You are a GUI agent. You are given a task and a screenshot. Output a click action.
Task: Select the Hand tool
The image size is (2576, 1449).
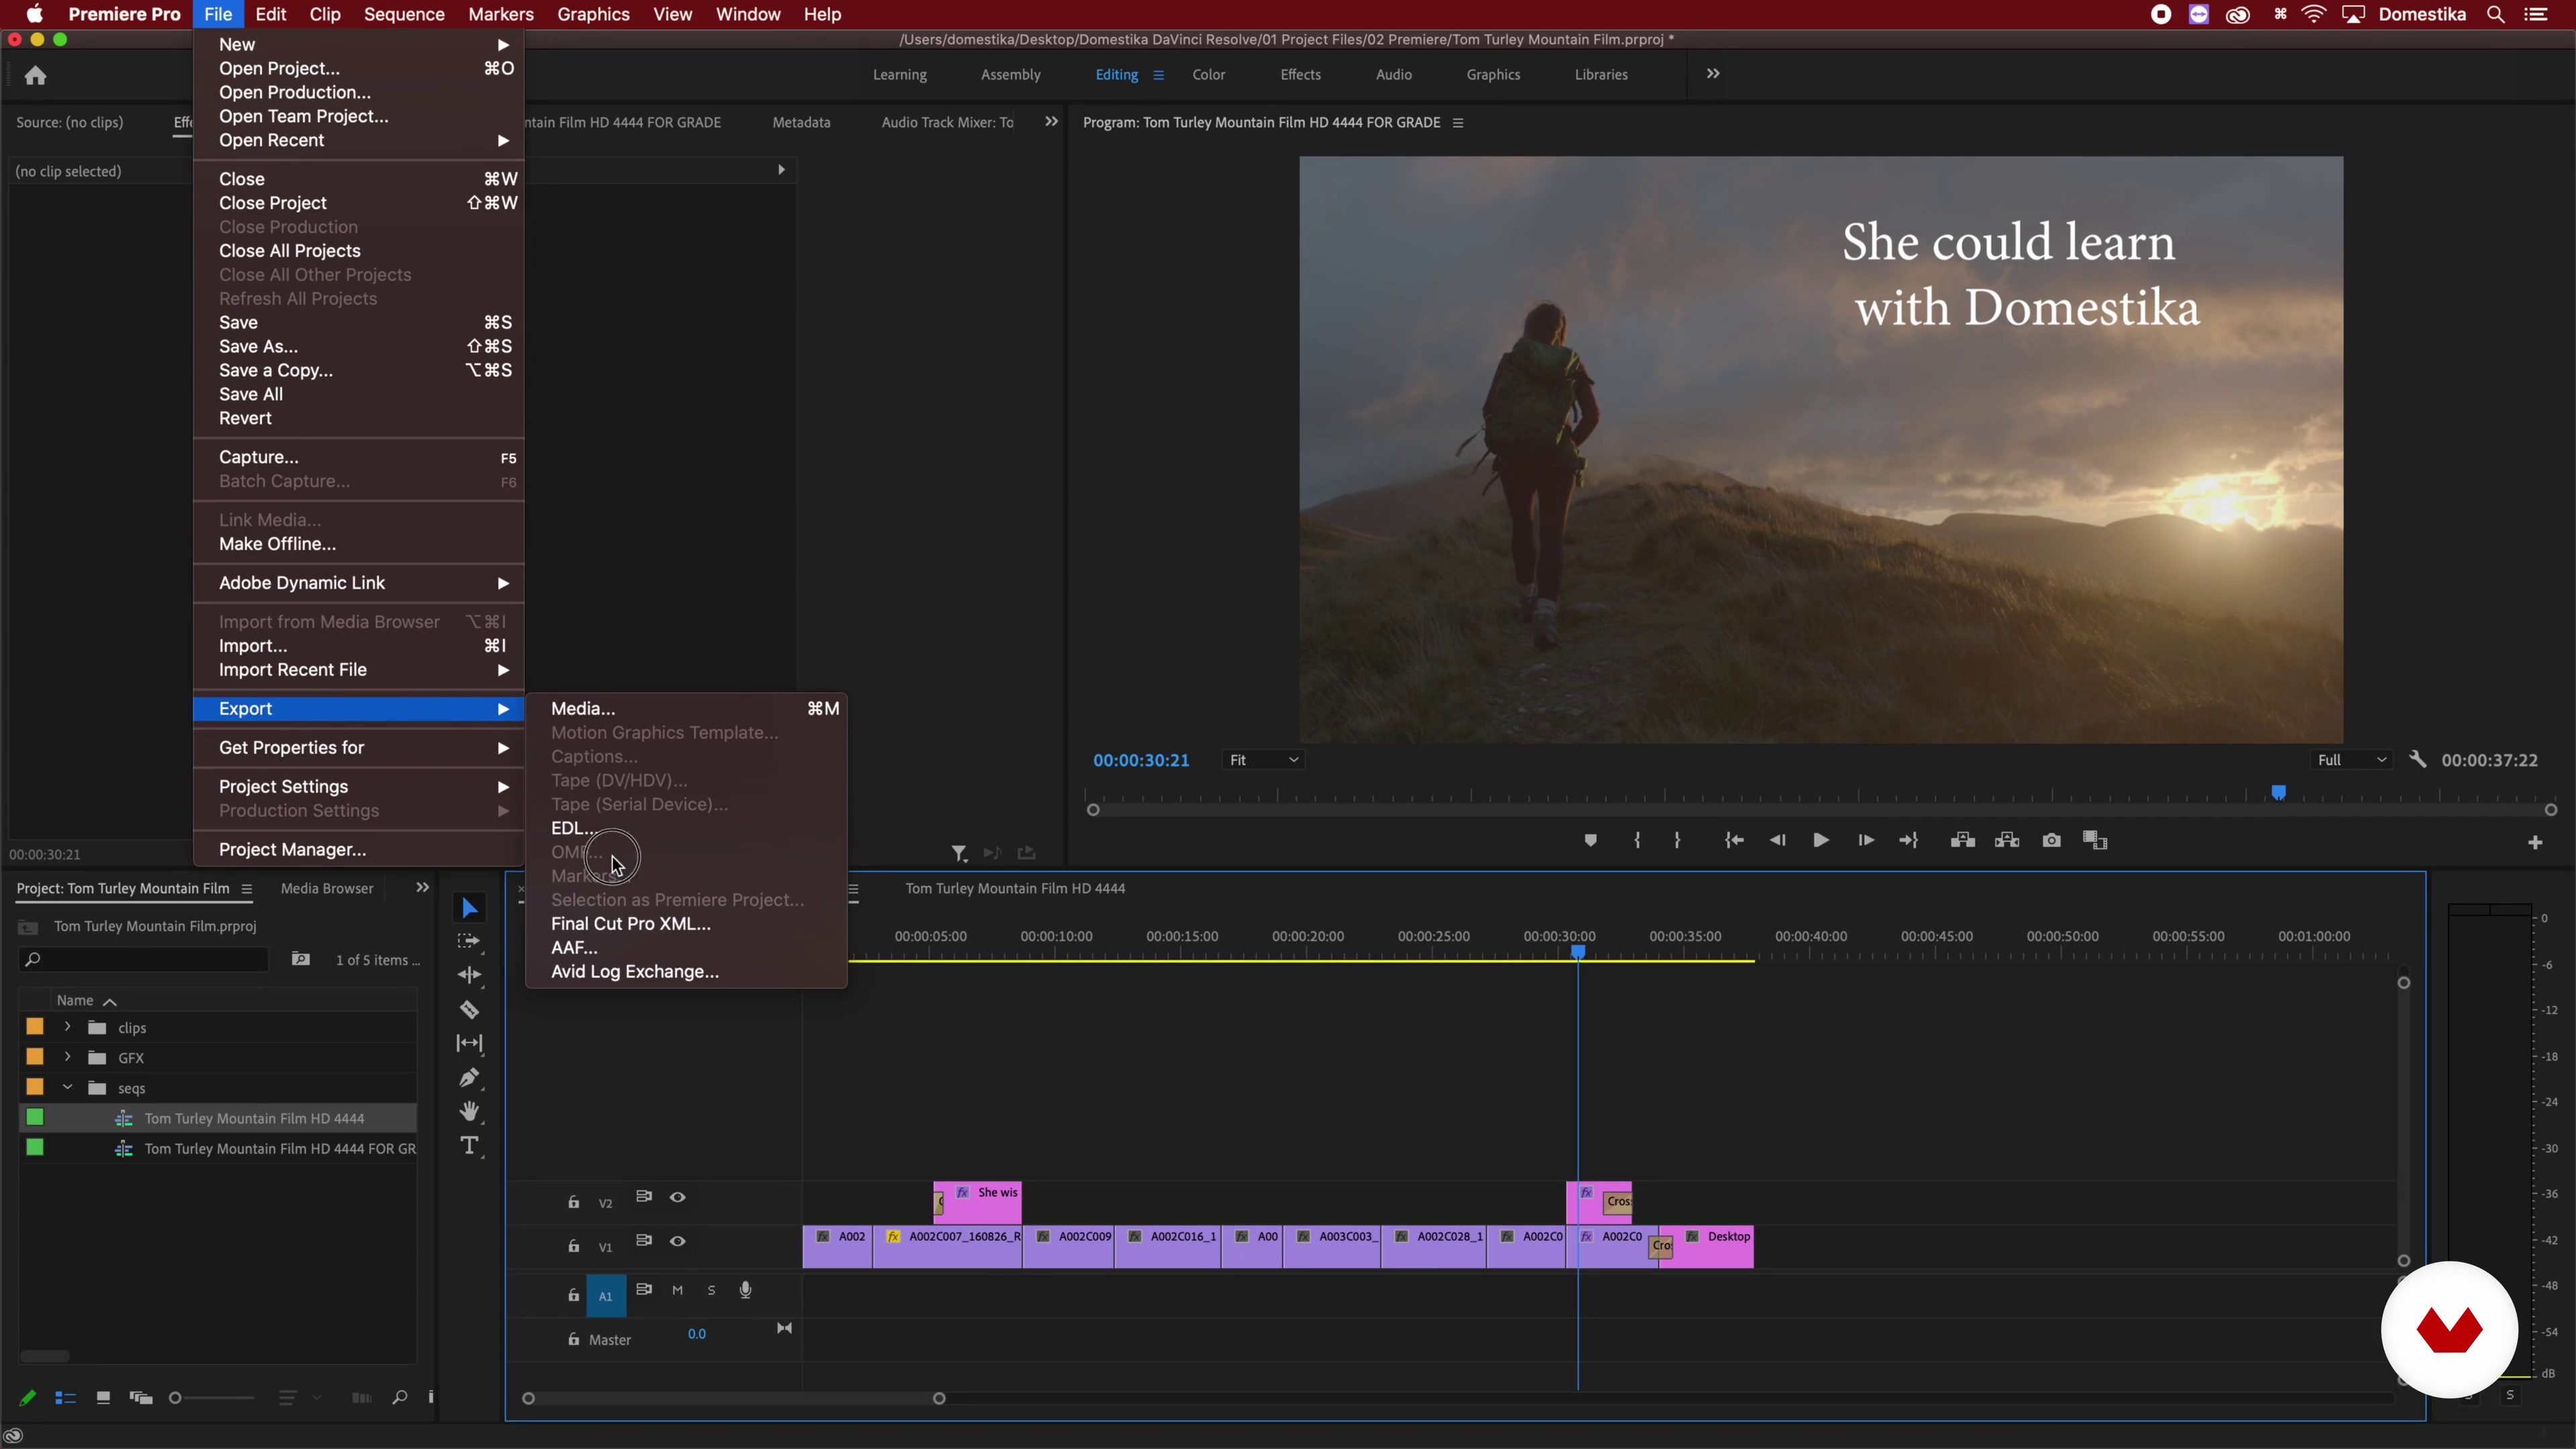pyautogui.click(x=469, y=1111)
